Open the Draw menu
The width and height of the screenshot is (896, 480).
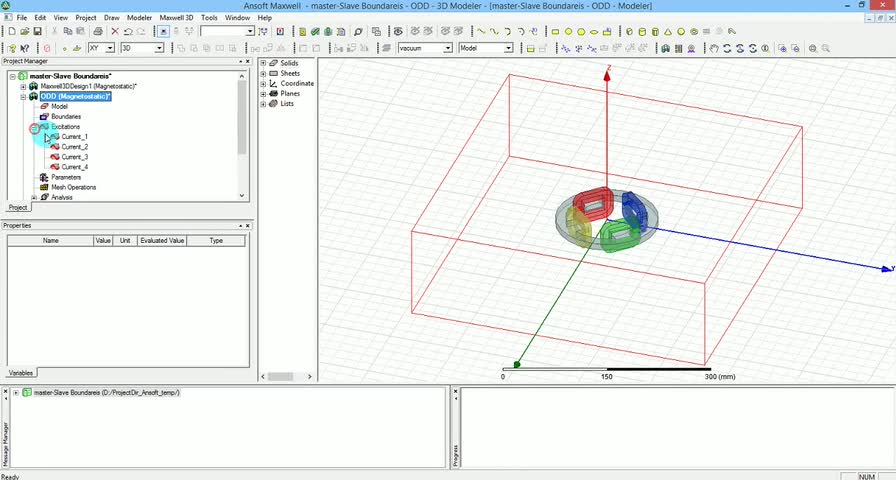click(x=111, y=18)
